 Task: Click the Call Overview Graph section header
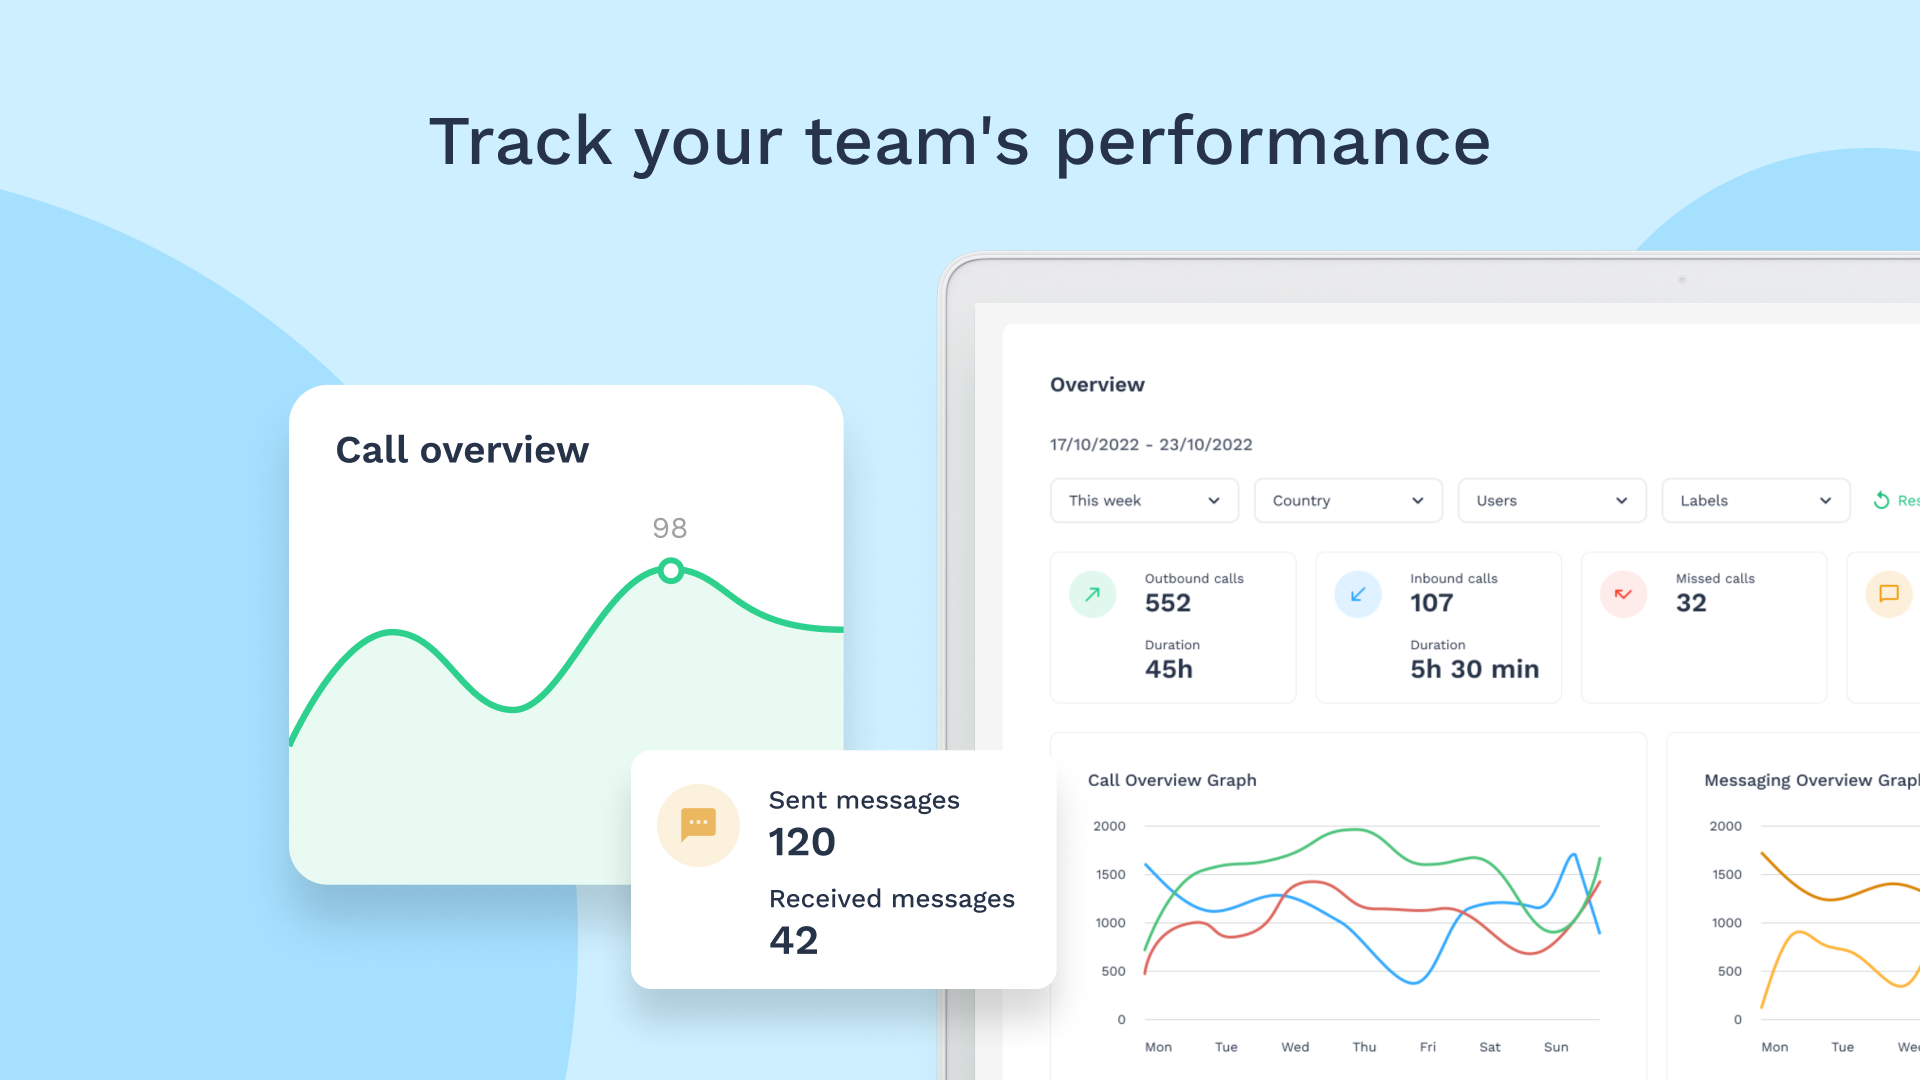click(x=1172, y=779)
